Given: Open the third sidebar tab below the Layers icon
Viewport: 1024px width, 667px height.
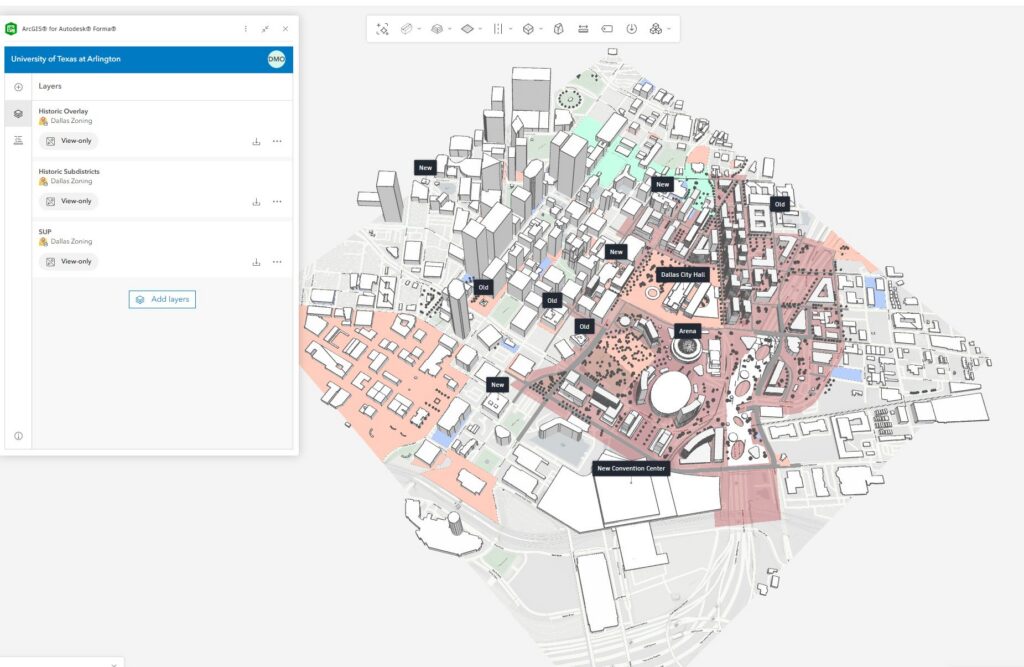Looking at the screenshot, I should click(x=18, y=141).
